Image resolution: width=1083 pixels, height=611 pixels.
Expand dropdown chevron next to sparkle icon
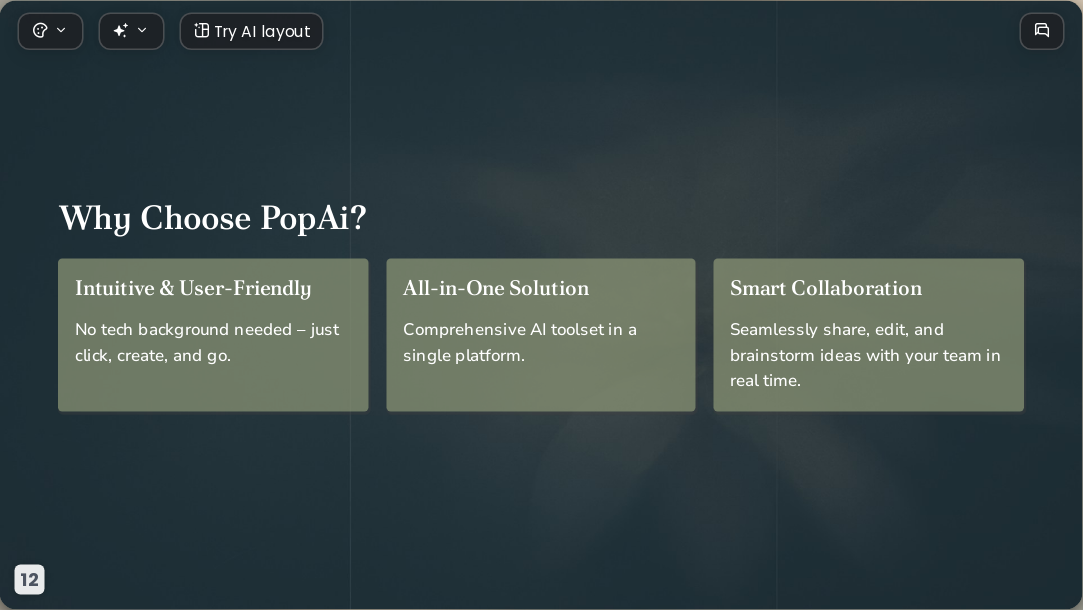tap(142, 30)
